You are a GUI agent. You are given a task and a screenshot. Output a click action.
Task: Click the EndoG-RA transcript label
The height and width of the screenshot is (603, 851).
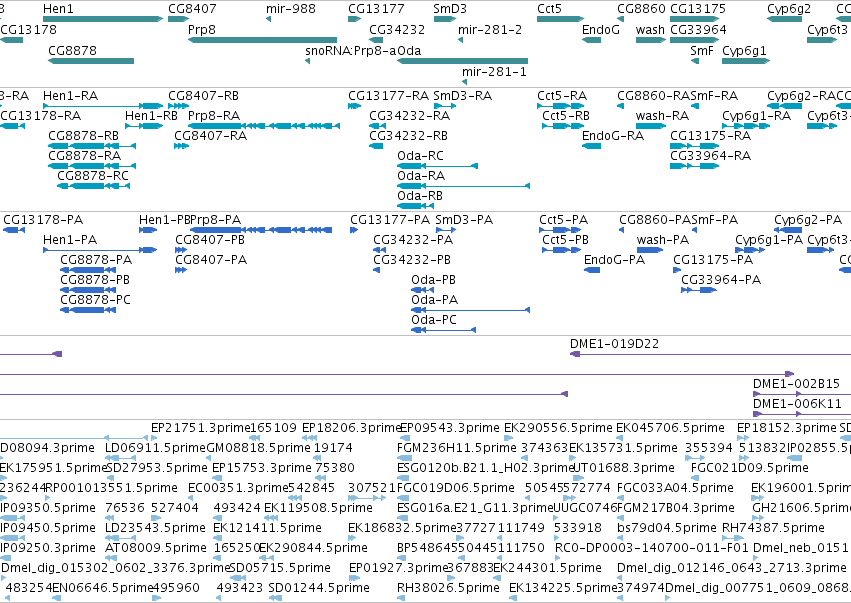click(x=613, y=136)
